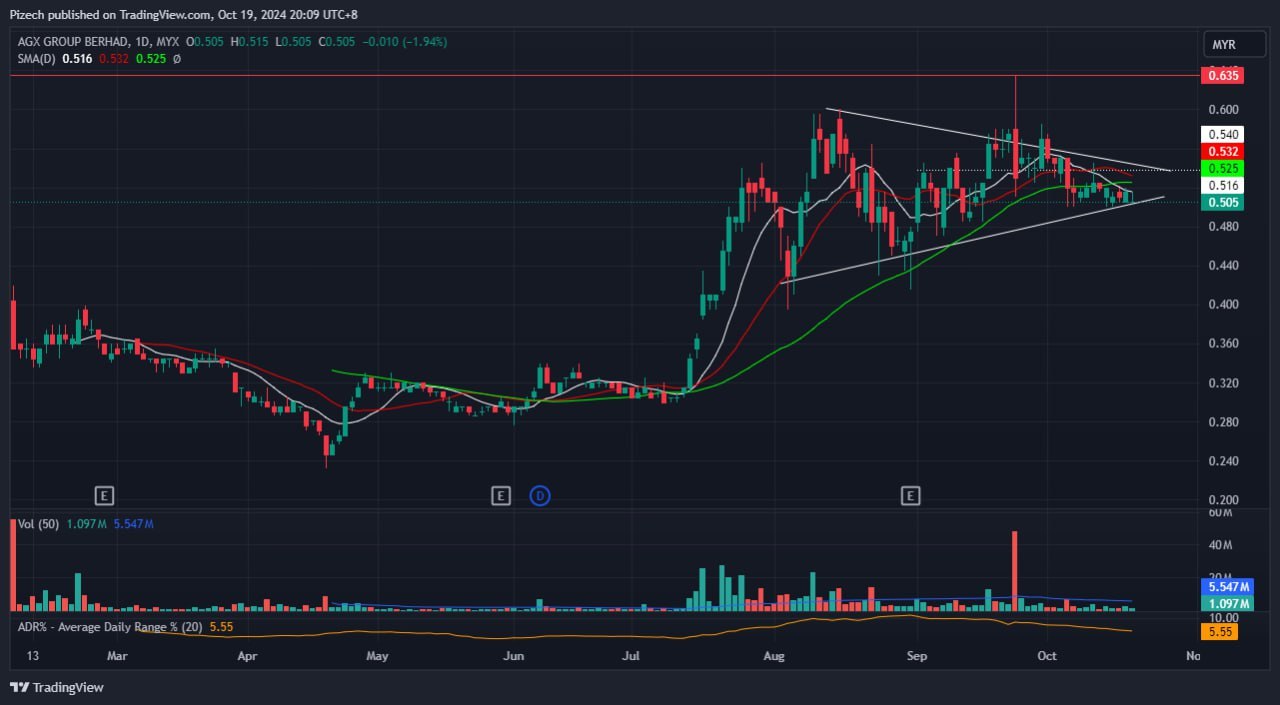Click the SMA(D) indicator legend
The width and height of the screenshot is (1280, 705).
tap(37, 59)
